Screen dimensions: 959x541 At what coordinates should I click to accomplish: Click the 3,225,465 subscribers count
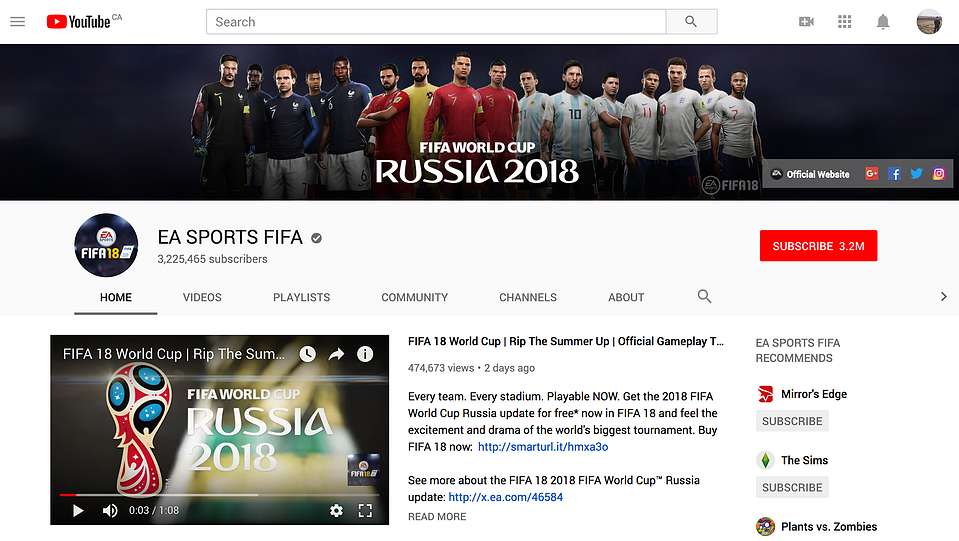pos(212,259)
